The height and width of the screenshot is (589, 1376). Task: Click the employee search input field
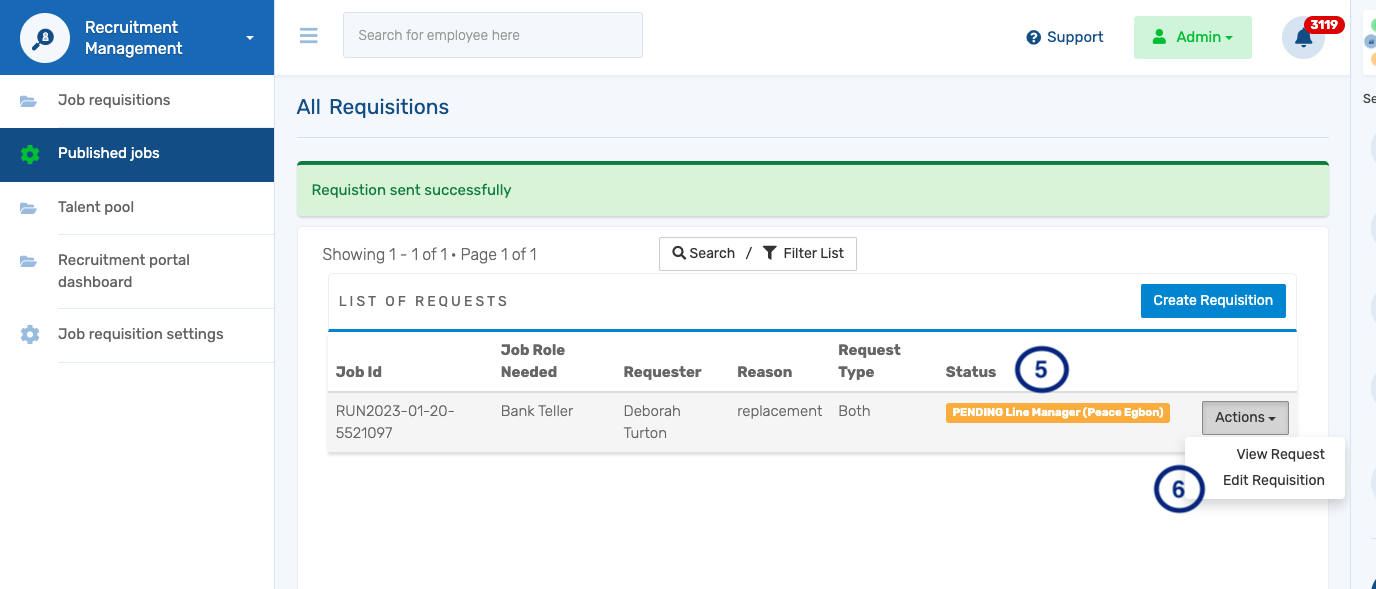[492, 35]
